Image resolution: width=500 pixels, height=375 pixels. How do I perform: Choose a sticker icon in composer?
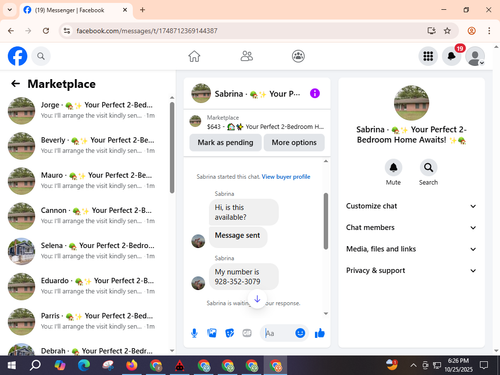pos(229,333)
